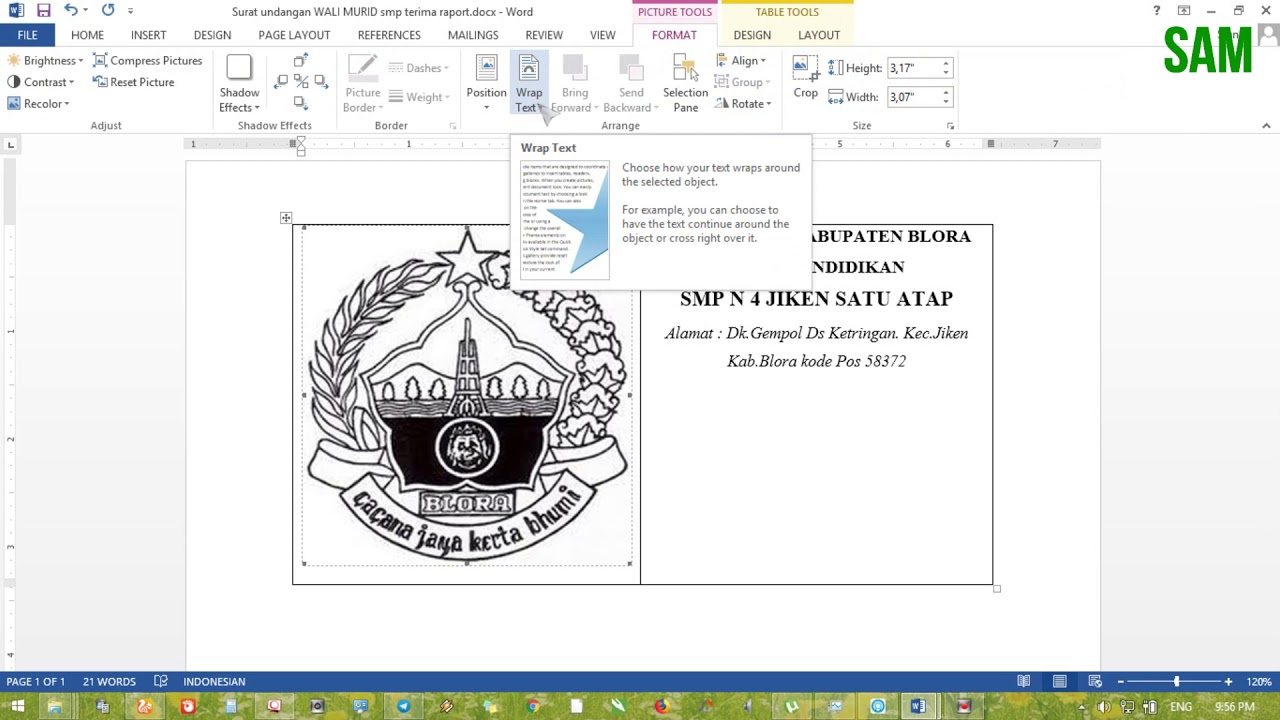This screenshot has height=720, width=1280.
Task: Click the ruler tab selector button
Action: pyautogui.click(x=11, y=145)
